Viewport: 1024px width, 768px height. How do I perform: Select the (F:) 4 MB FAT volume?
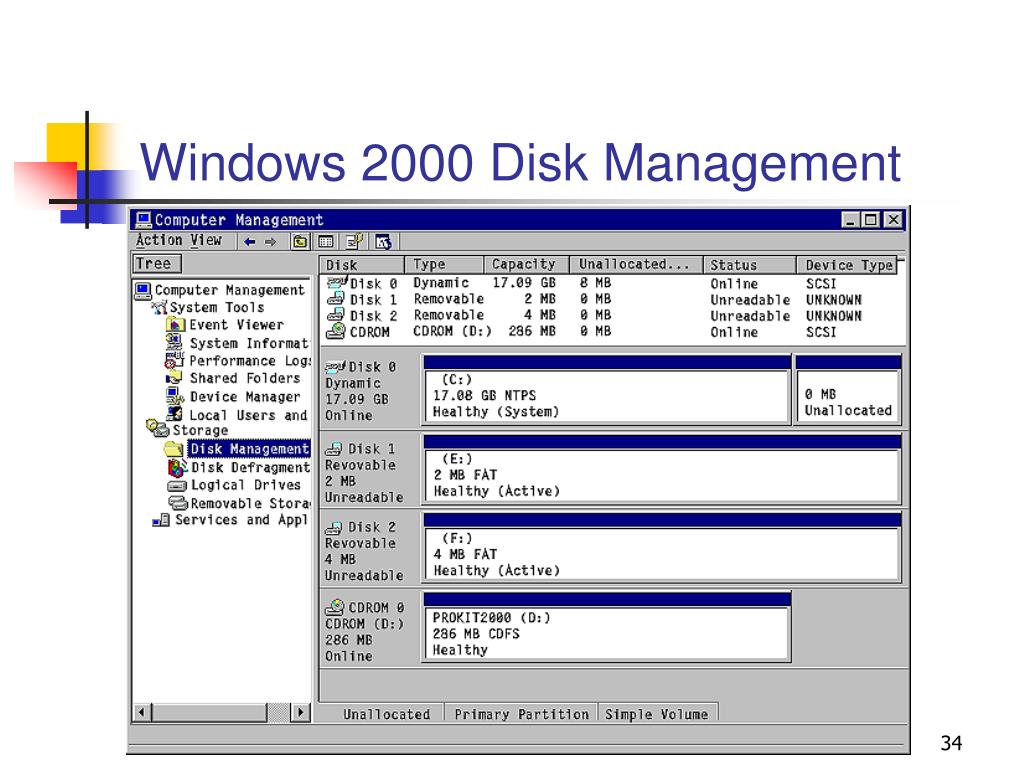(662, 549)
